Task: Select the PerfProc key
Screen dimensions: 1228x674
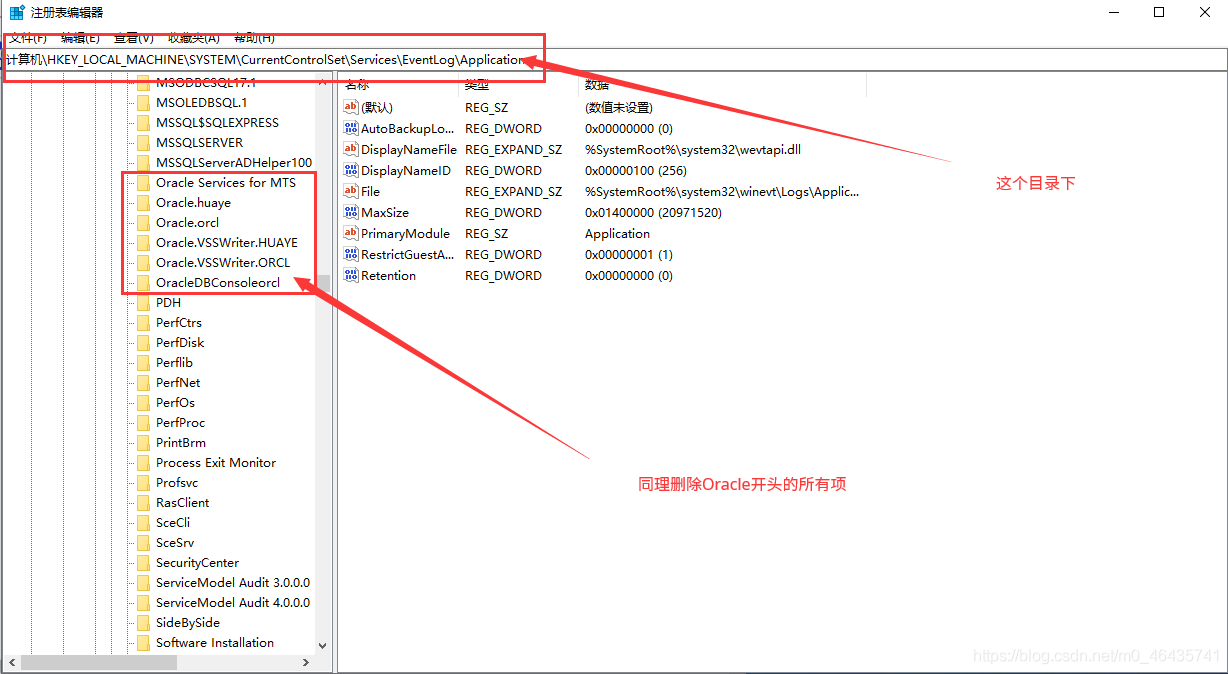Action: (180, 422)
